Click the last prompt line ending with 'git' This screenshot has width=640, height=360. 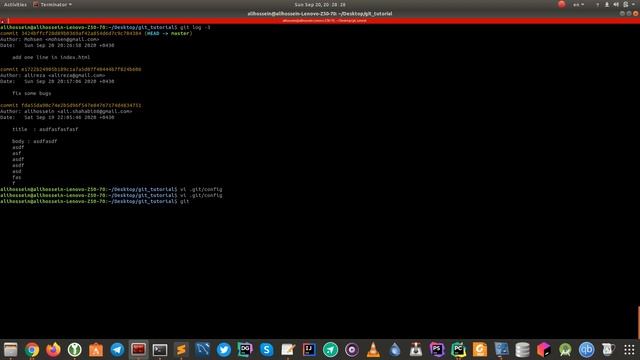[x=95, y=201]
